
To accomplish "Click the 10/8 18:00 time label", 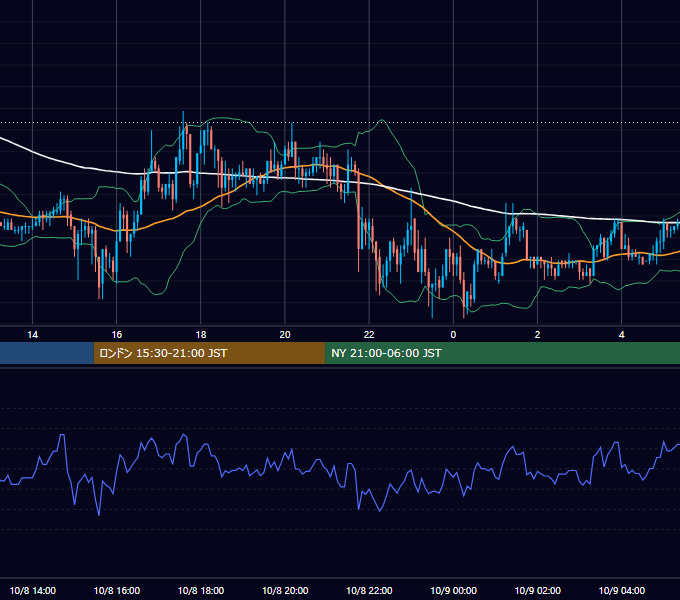I will (x=201, y=590).
